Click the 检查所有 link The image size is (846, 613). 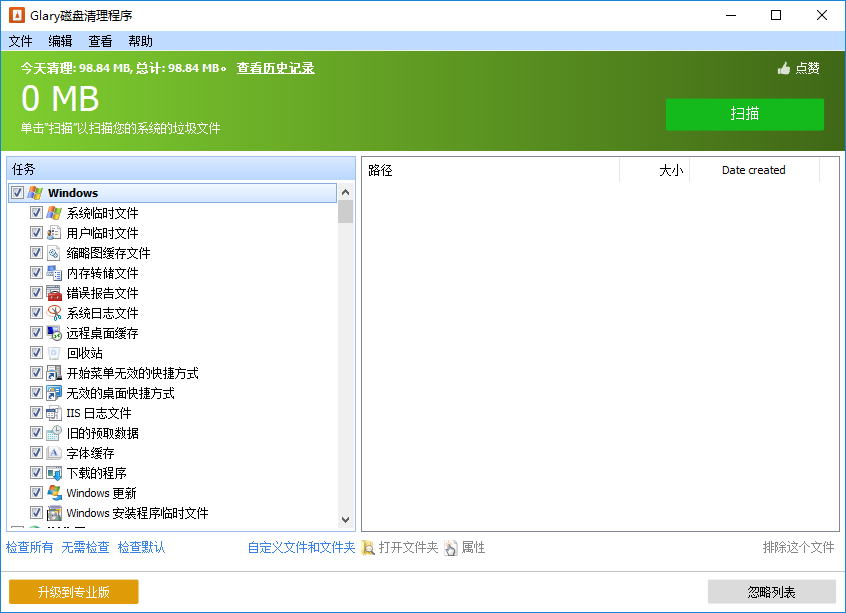pos(30,547)
